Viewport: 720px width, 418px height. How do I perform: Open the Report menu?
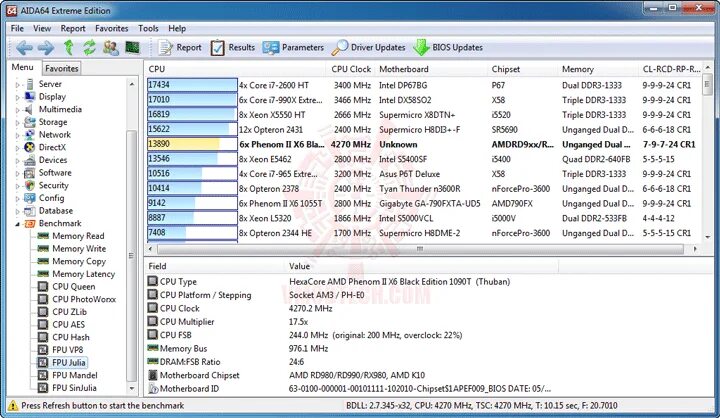73,28
